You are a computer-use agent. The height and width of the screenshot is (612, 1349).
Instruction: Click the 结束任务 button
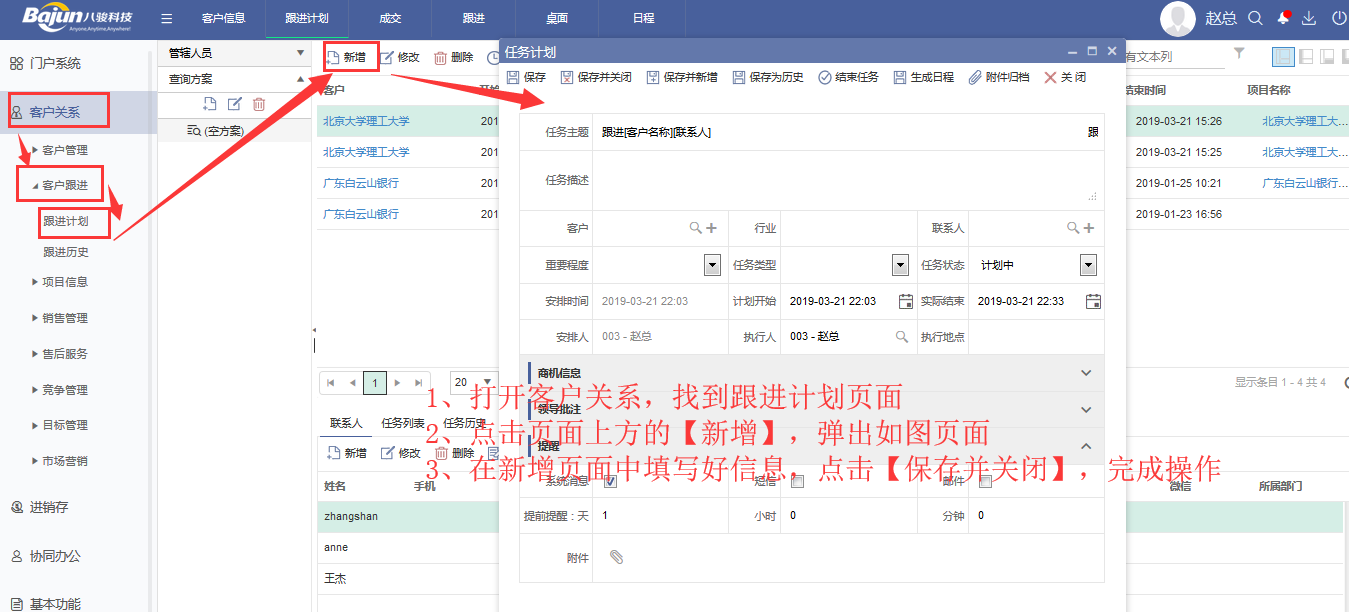coord(849,77)
